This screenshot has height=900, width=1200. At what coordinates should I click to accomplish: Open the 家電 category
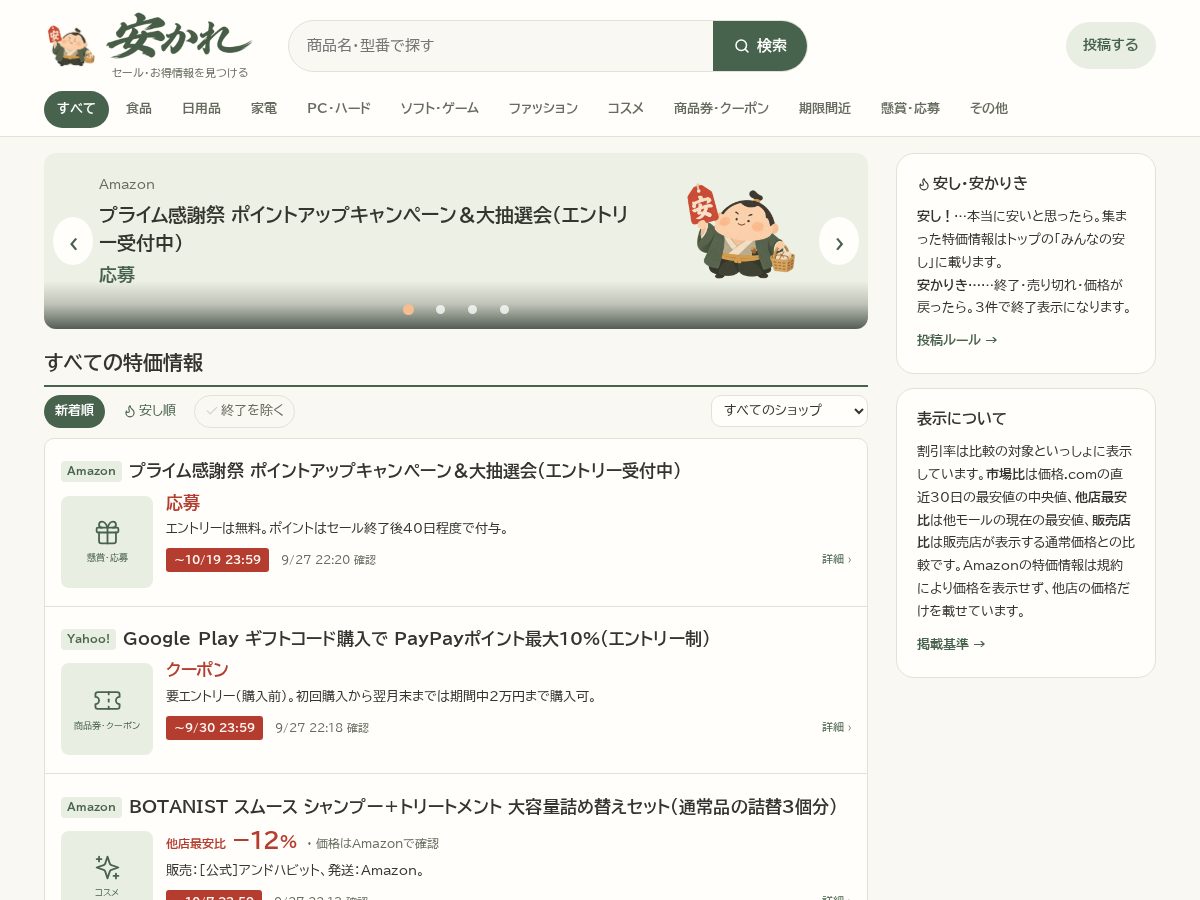point(264,109)
